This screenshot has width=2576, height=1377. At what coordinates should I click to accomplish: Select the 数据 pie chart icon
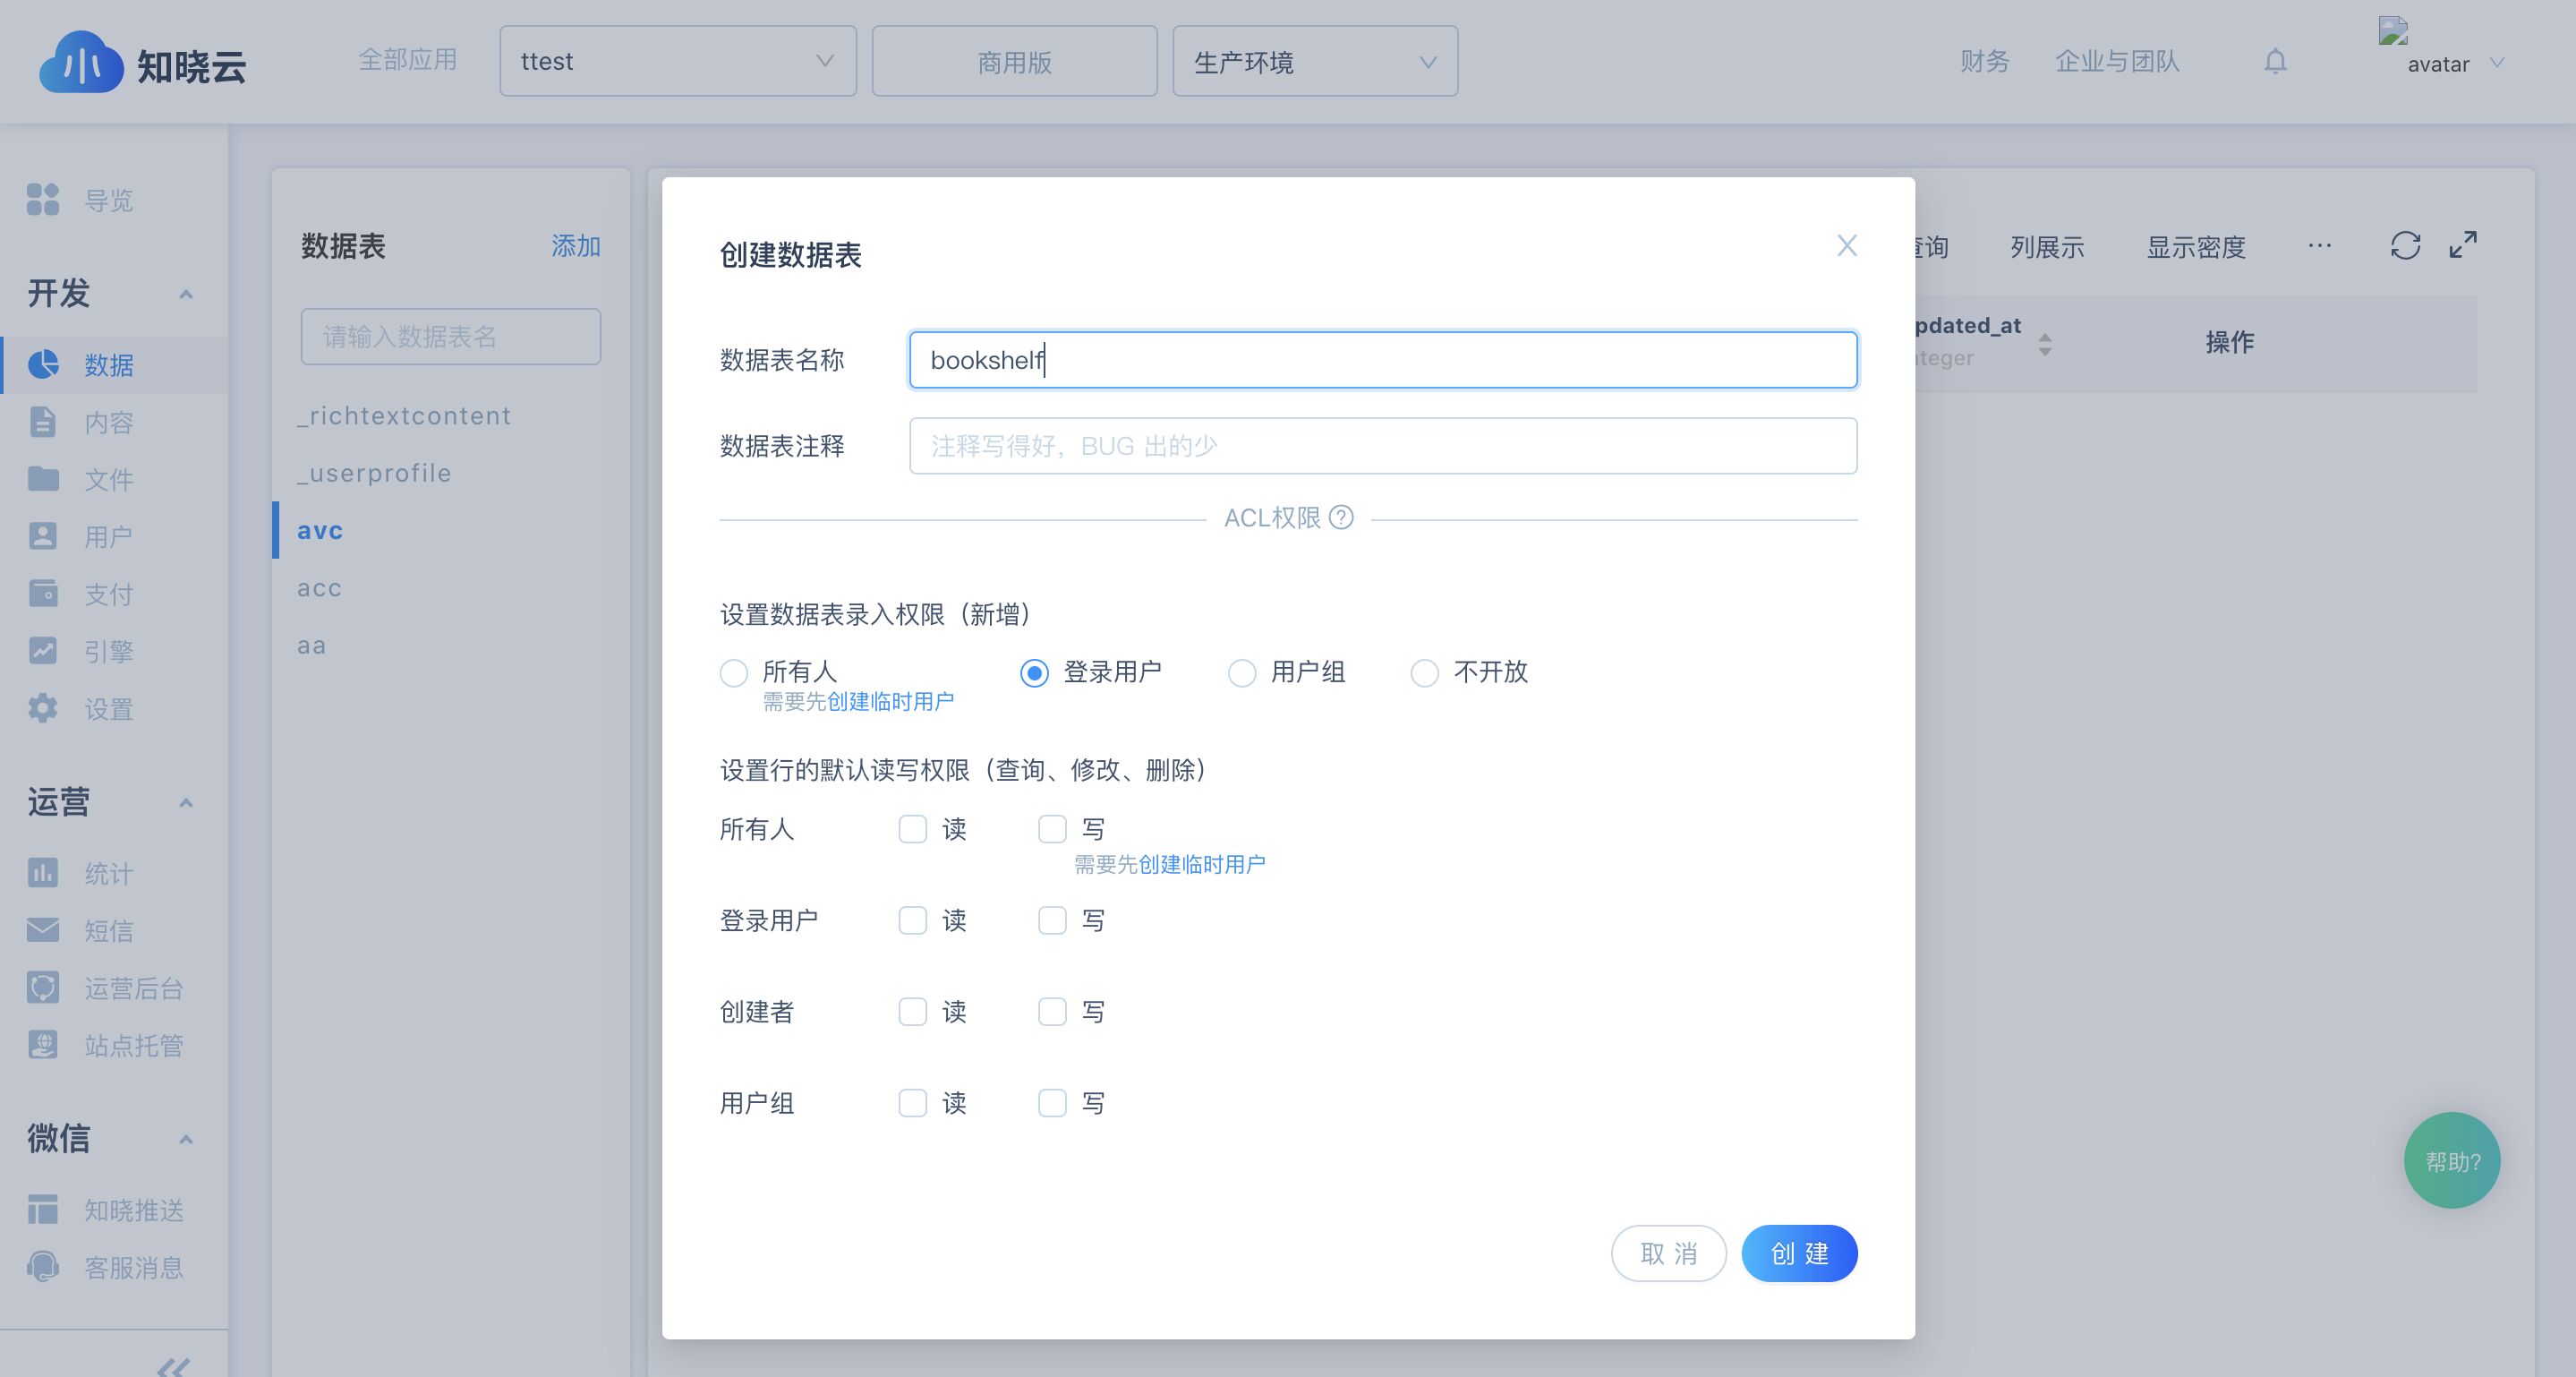click(43, 364)
